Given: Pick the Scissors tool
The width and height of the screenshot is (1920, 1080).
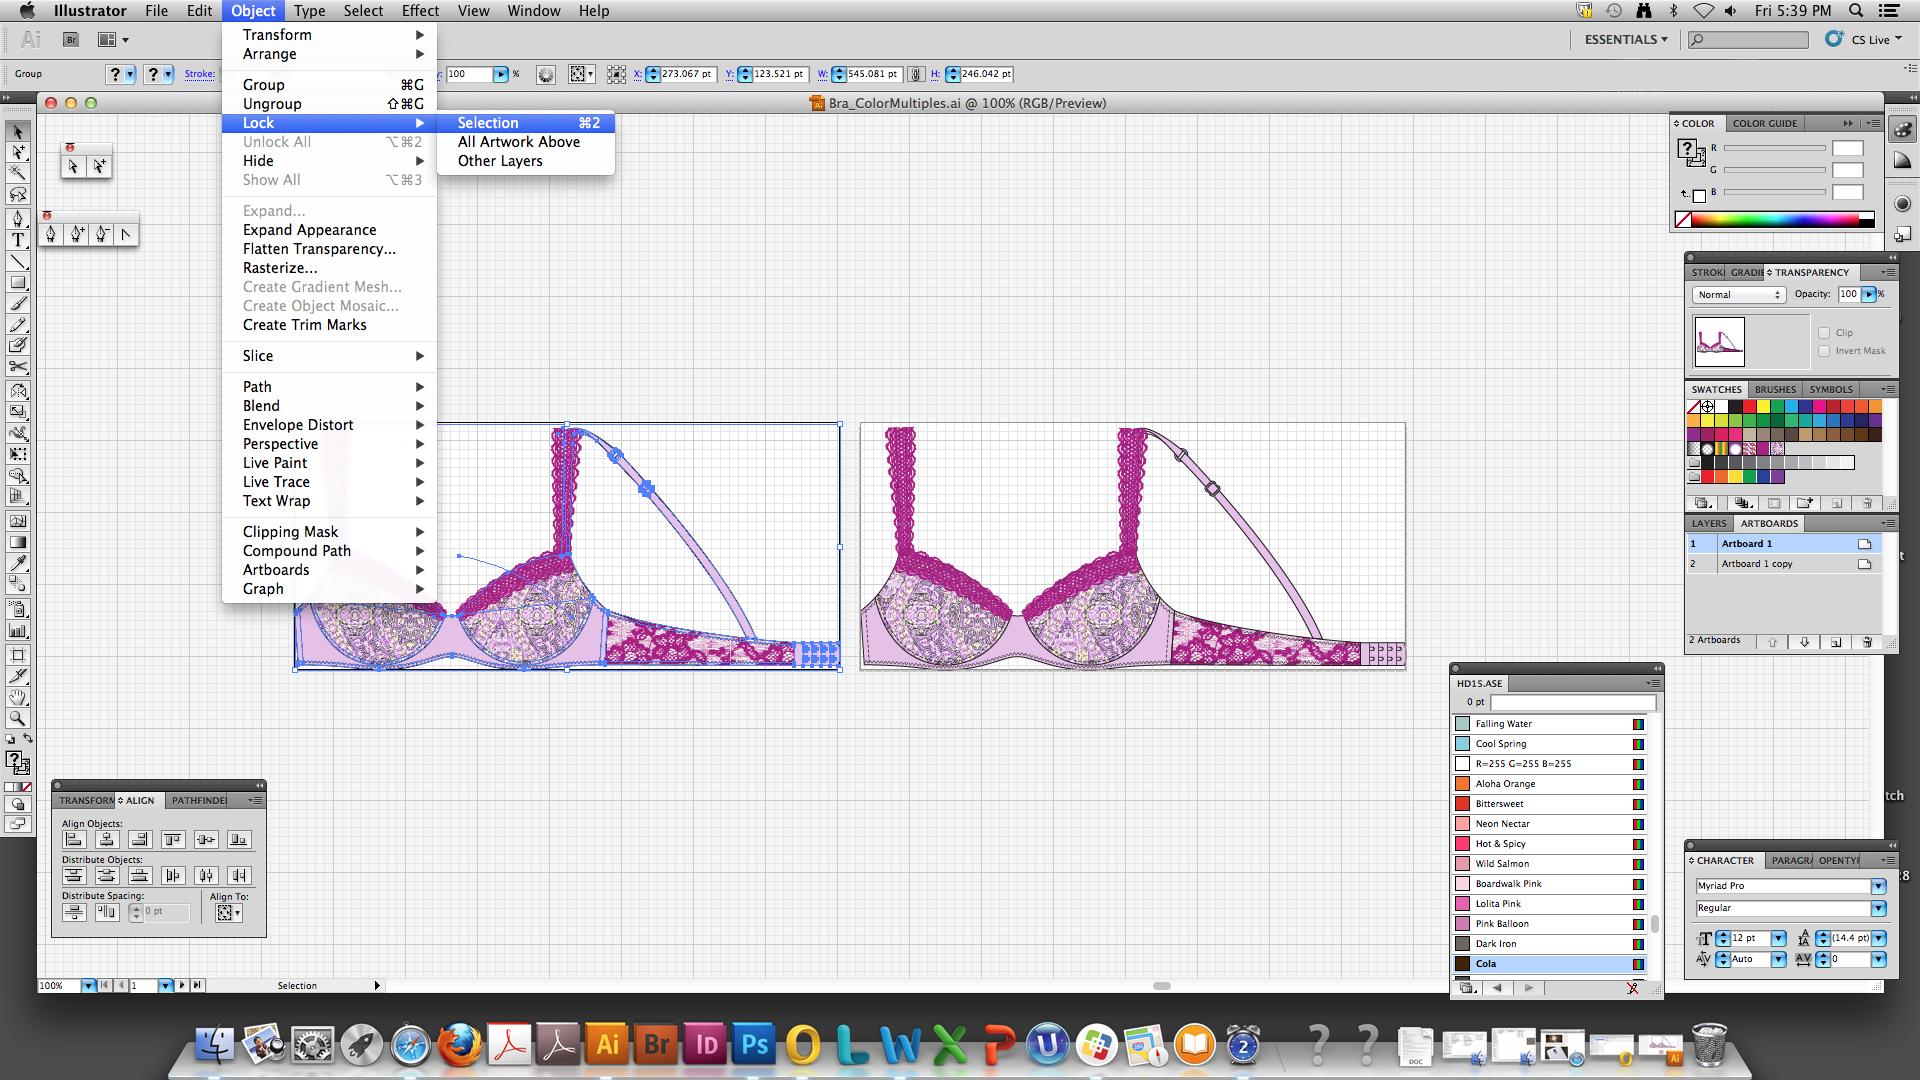Looking at the screenshot, I should pyautogui.click(x=17, y=367).
